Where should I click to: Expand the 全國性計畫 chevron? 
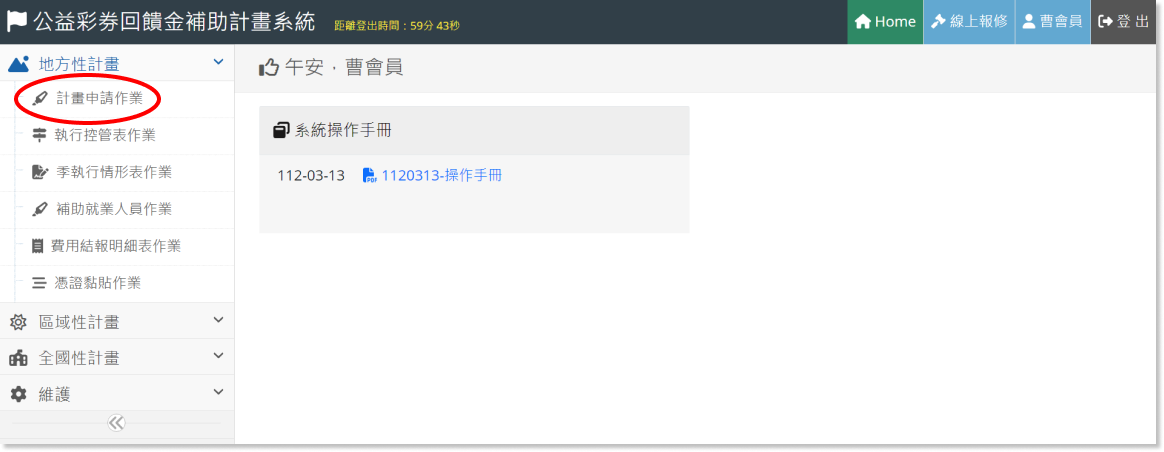click(x=218, y=356)
